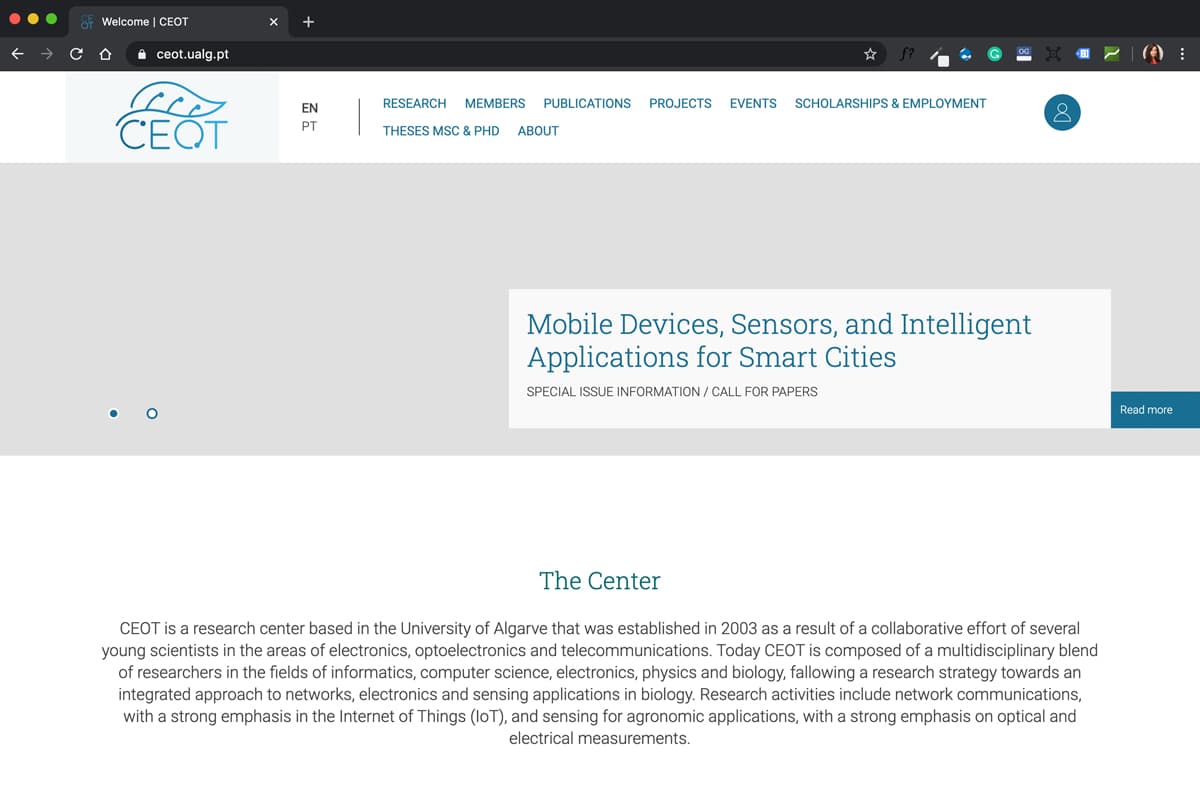Click the Read more button
The height and width of the screenshot is (800, 1200).
tap(1146, 410)
